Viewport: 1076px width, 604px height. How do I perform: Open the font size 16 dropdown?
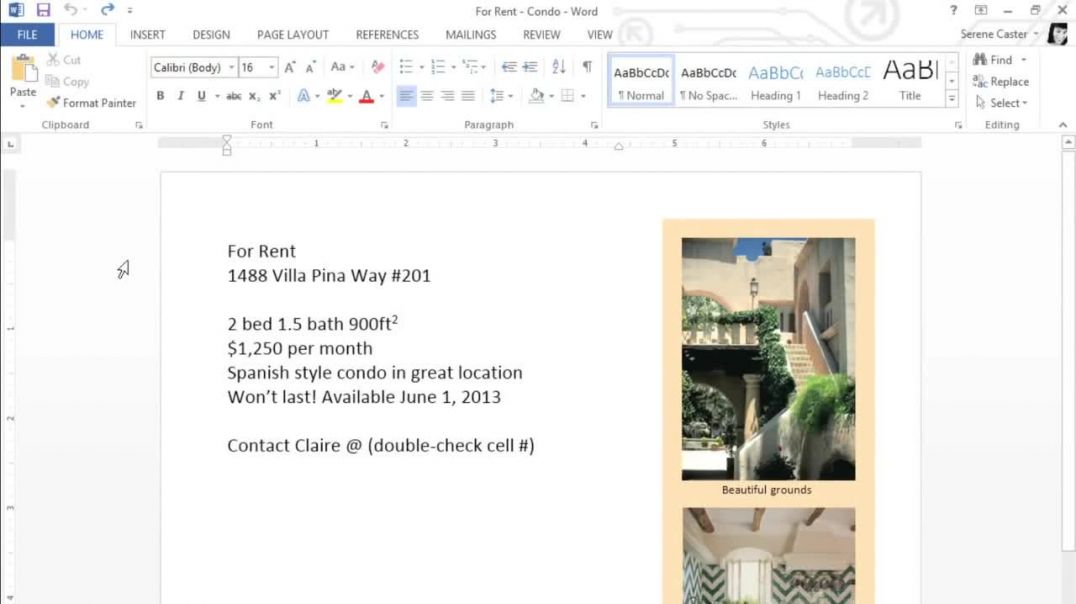[x=272, y=67]
